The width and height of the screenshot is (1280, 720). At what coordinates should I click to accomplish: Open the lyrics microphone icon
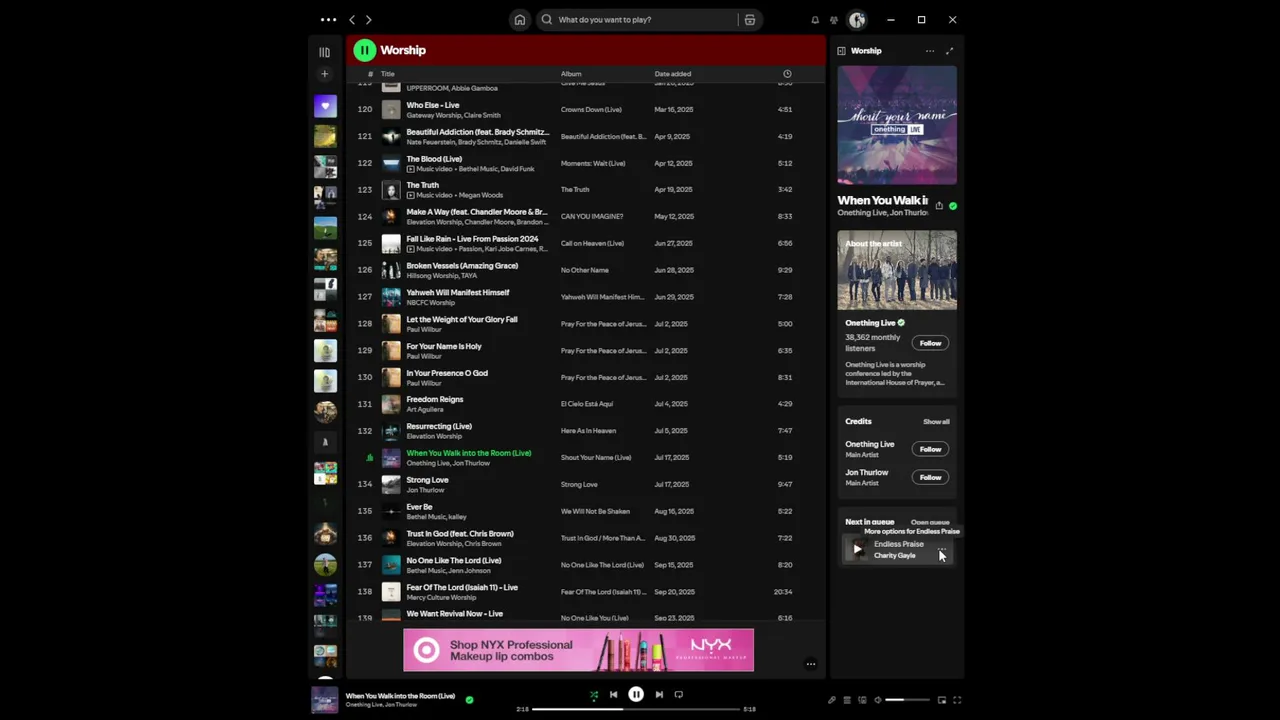tap(831, 700)
